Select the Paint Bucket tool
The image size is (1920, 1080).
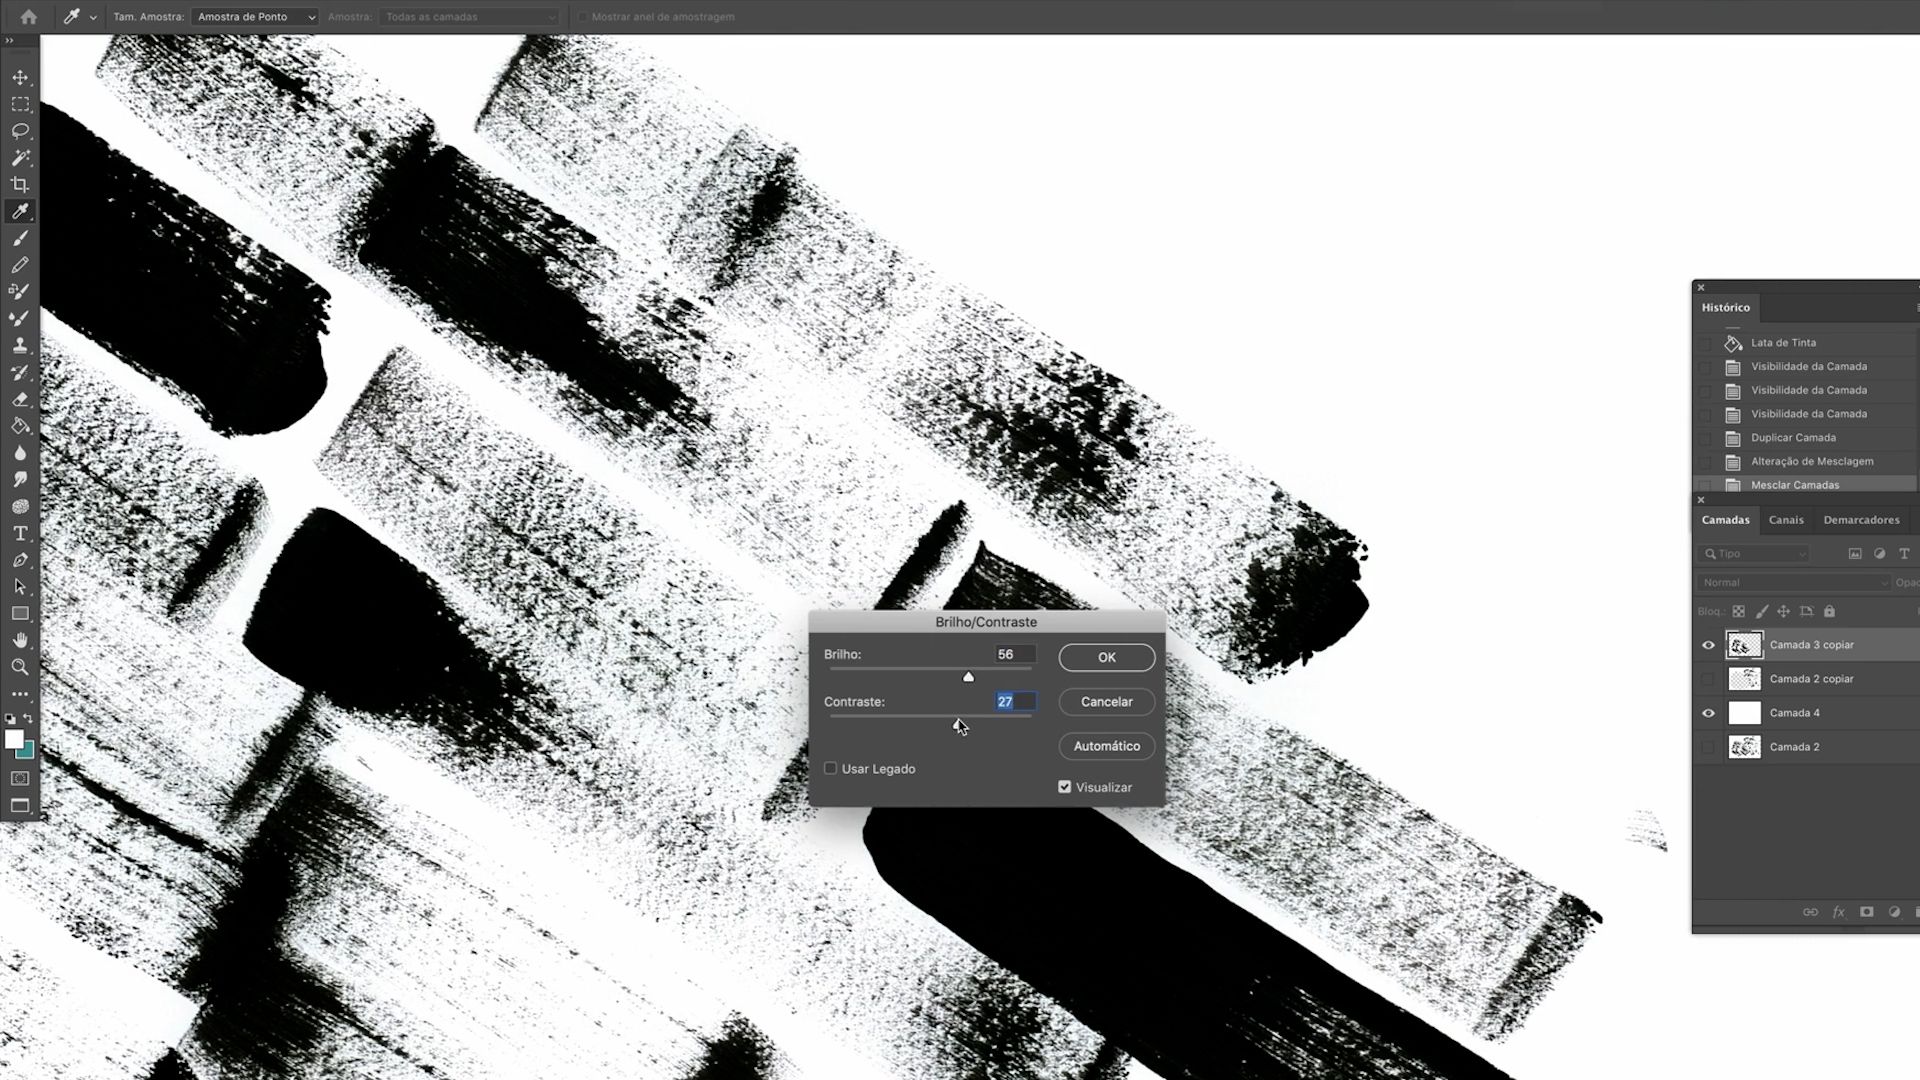20,426
